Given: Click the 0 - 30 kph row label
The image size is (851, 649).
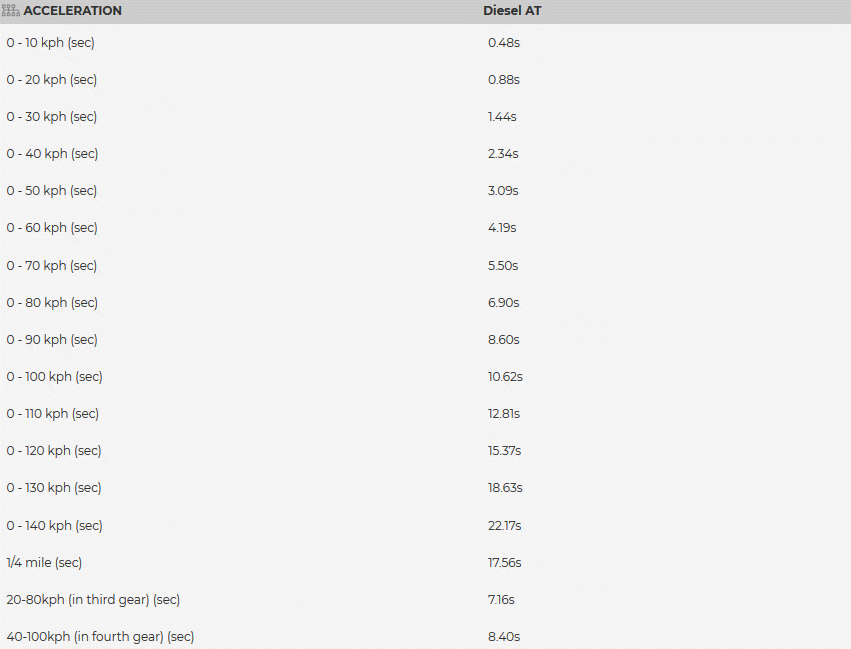Looking at the screenshot, I should tap(52, 117).
